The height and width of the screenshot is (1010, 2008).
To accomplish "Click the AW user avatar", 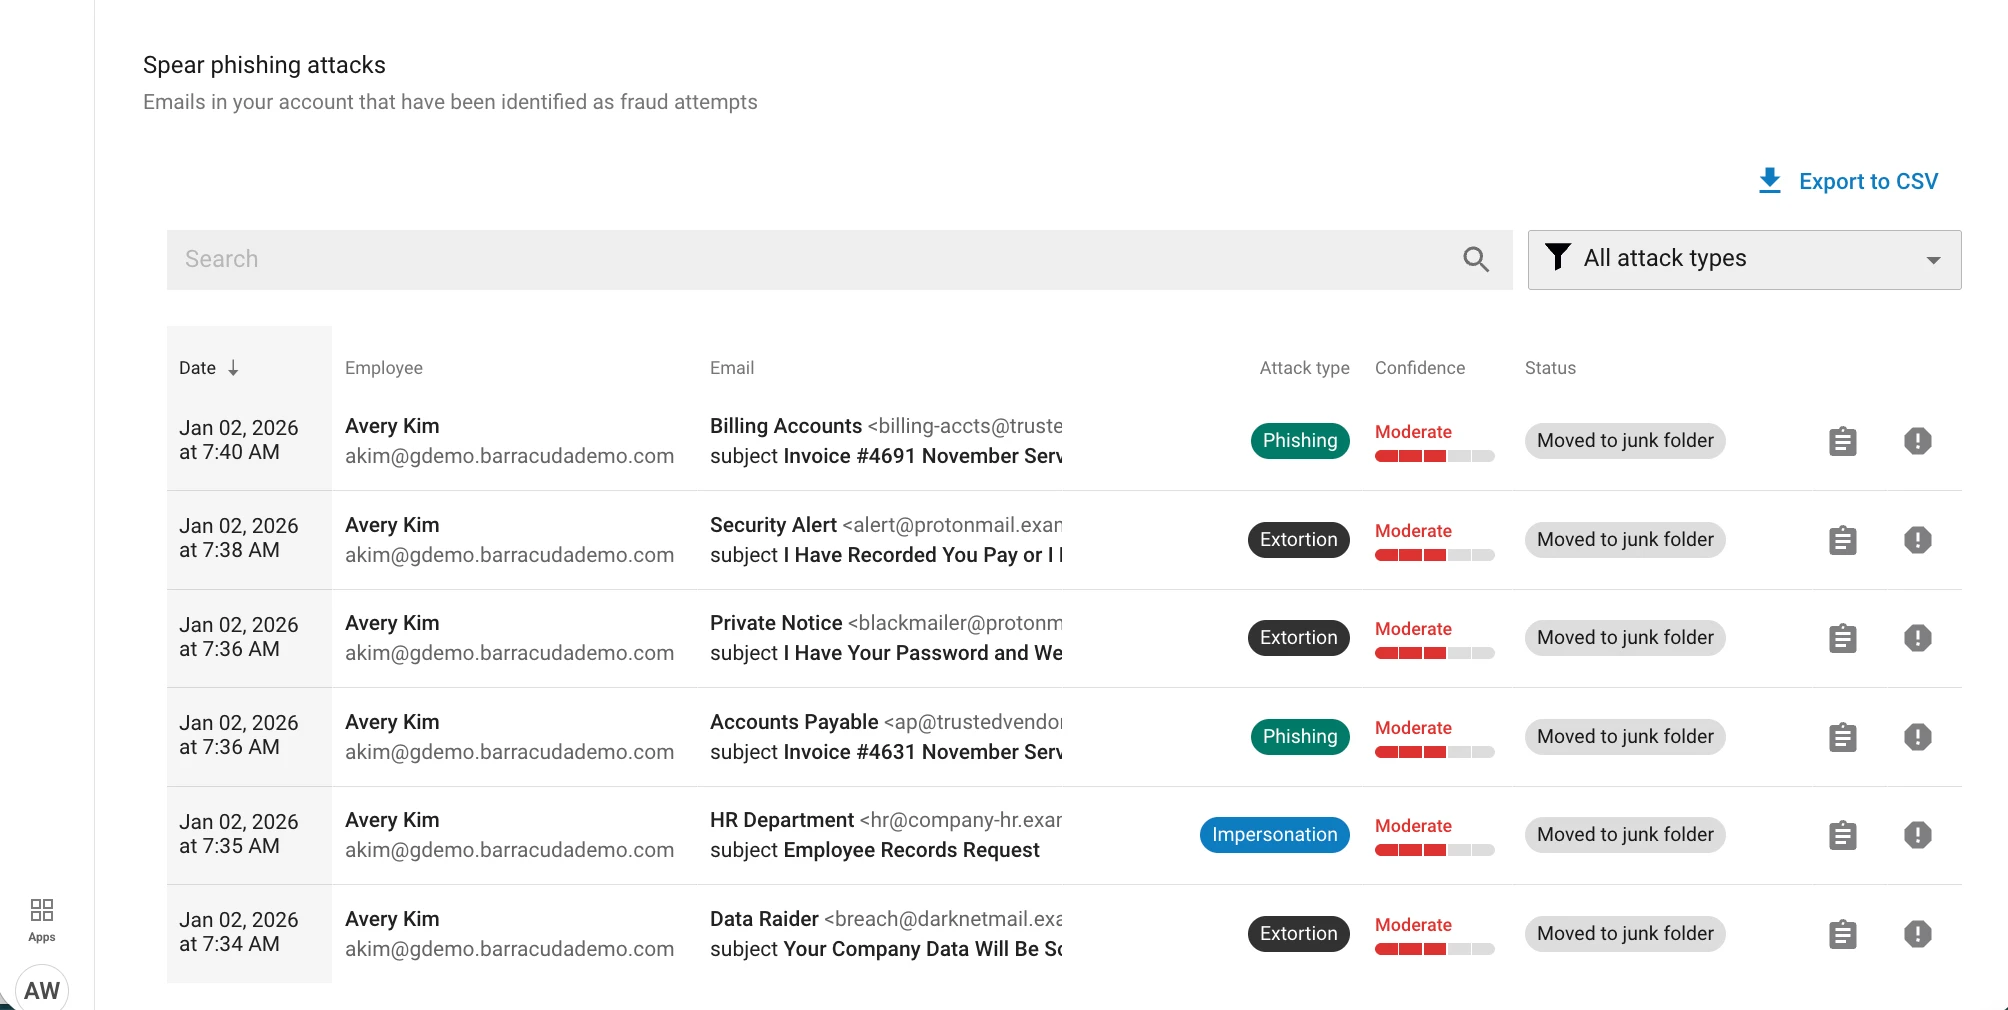I will [x=42, y=989].
